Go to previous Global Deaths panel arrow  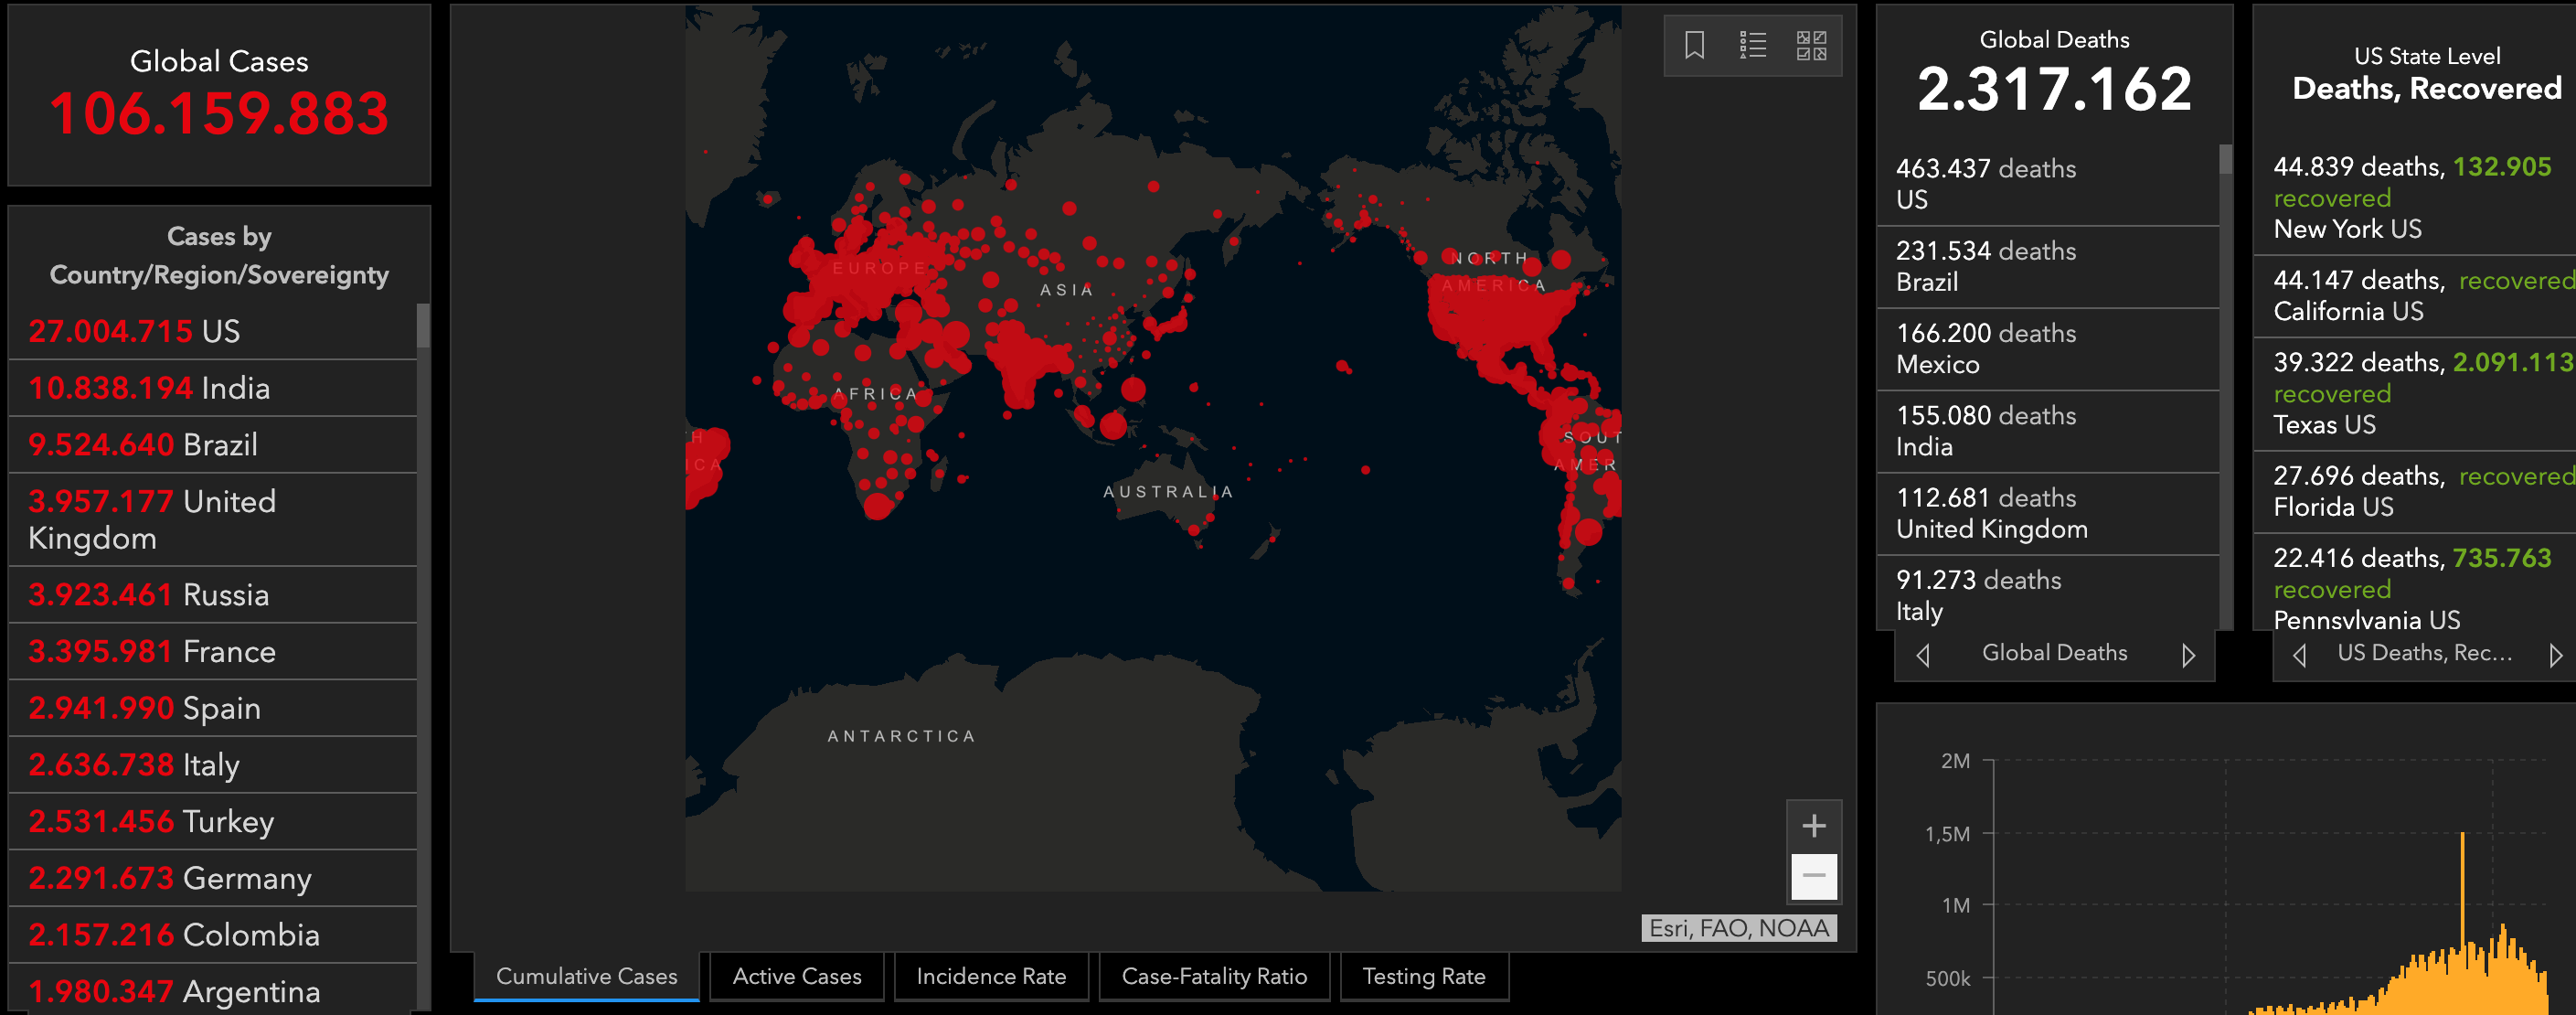tap(1923, 655)
